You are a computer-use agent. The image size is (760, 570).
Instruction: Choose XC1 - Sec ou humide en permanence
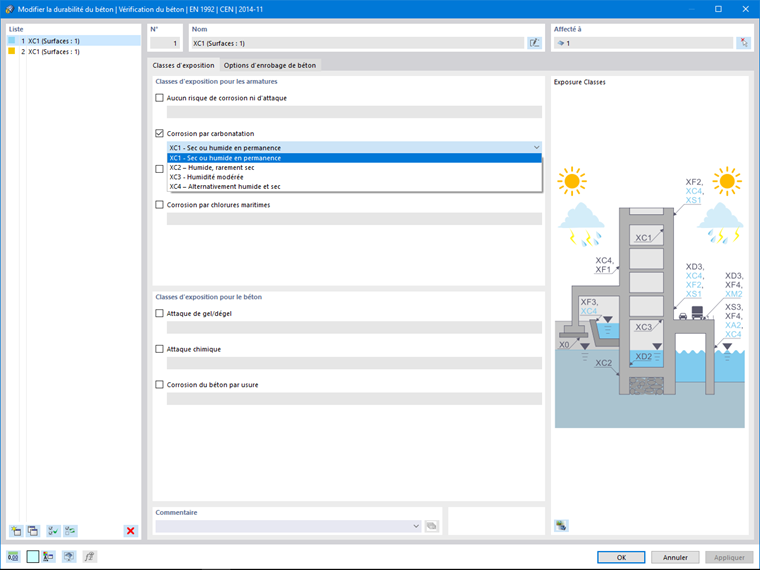[354, 158]
